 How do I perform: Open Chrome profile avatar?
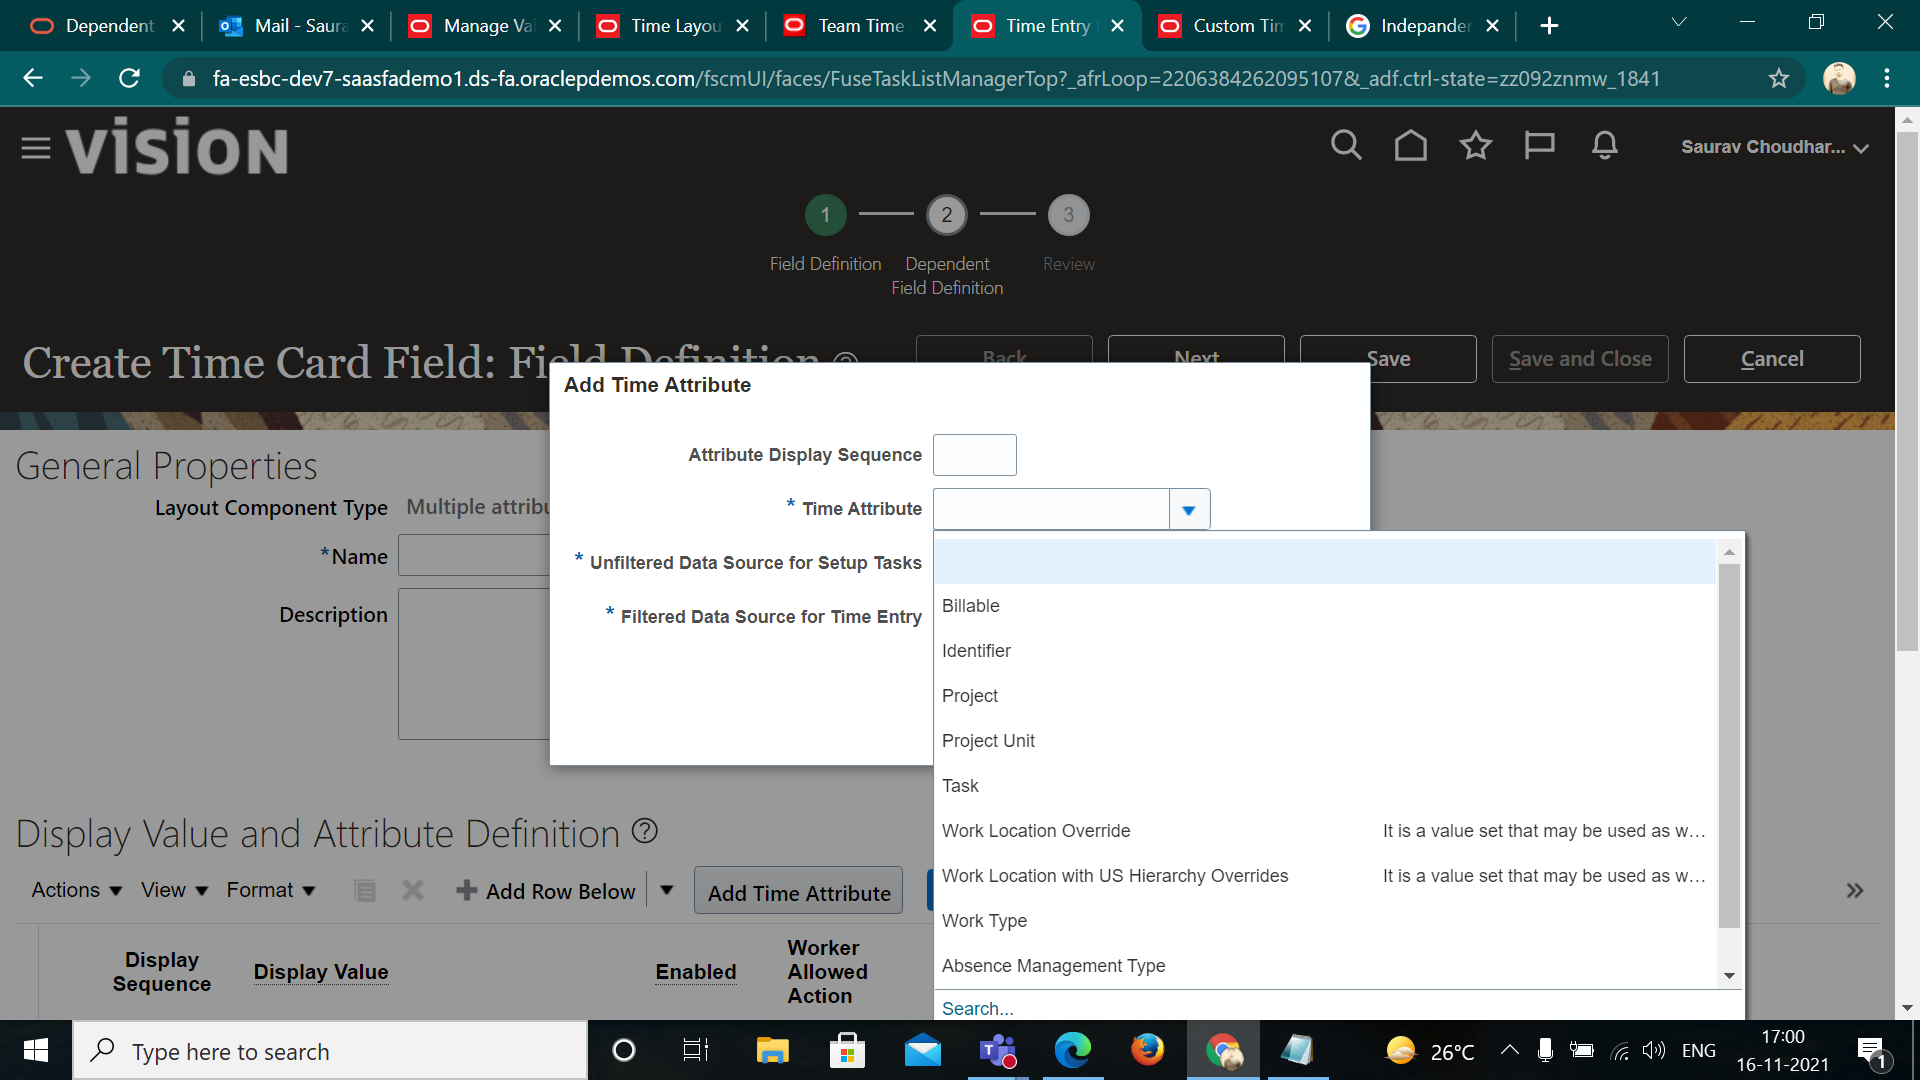(1838, 78)
